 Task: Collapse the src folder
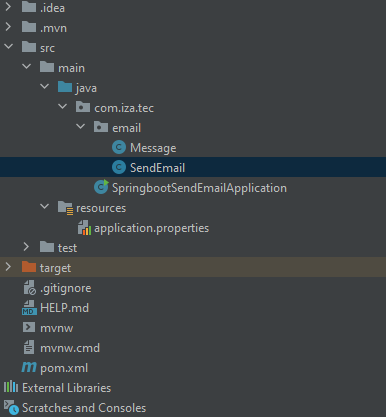tap(8, 47)
